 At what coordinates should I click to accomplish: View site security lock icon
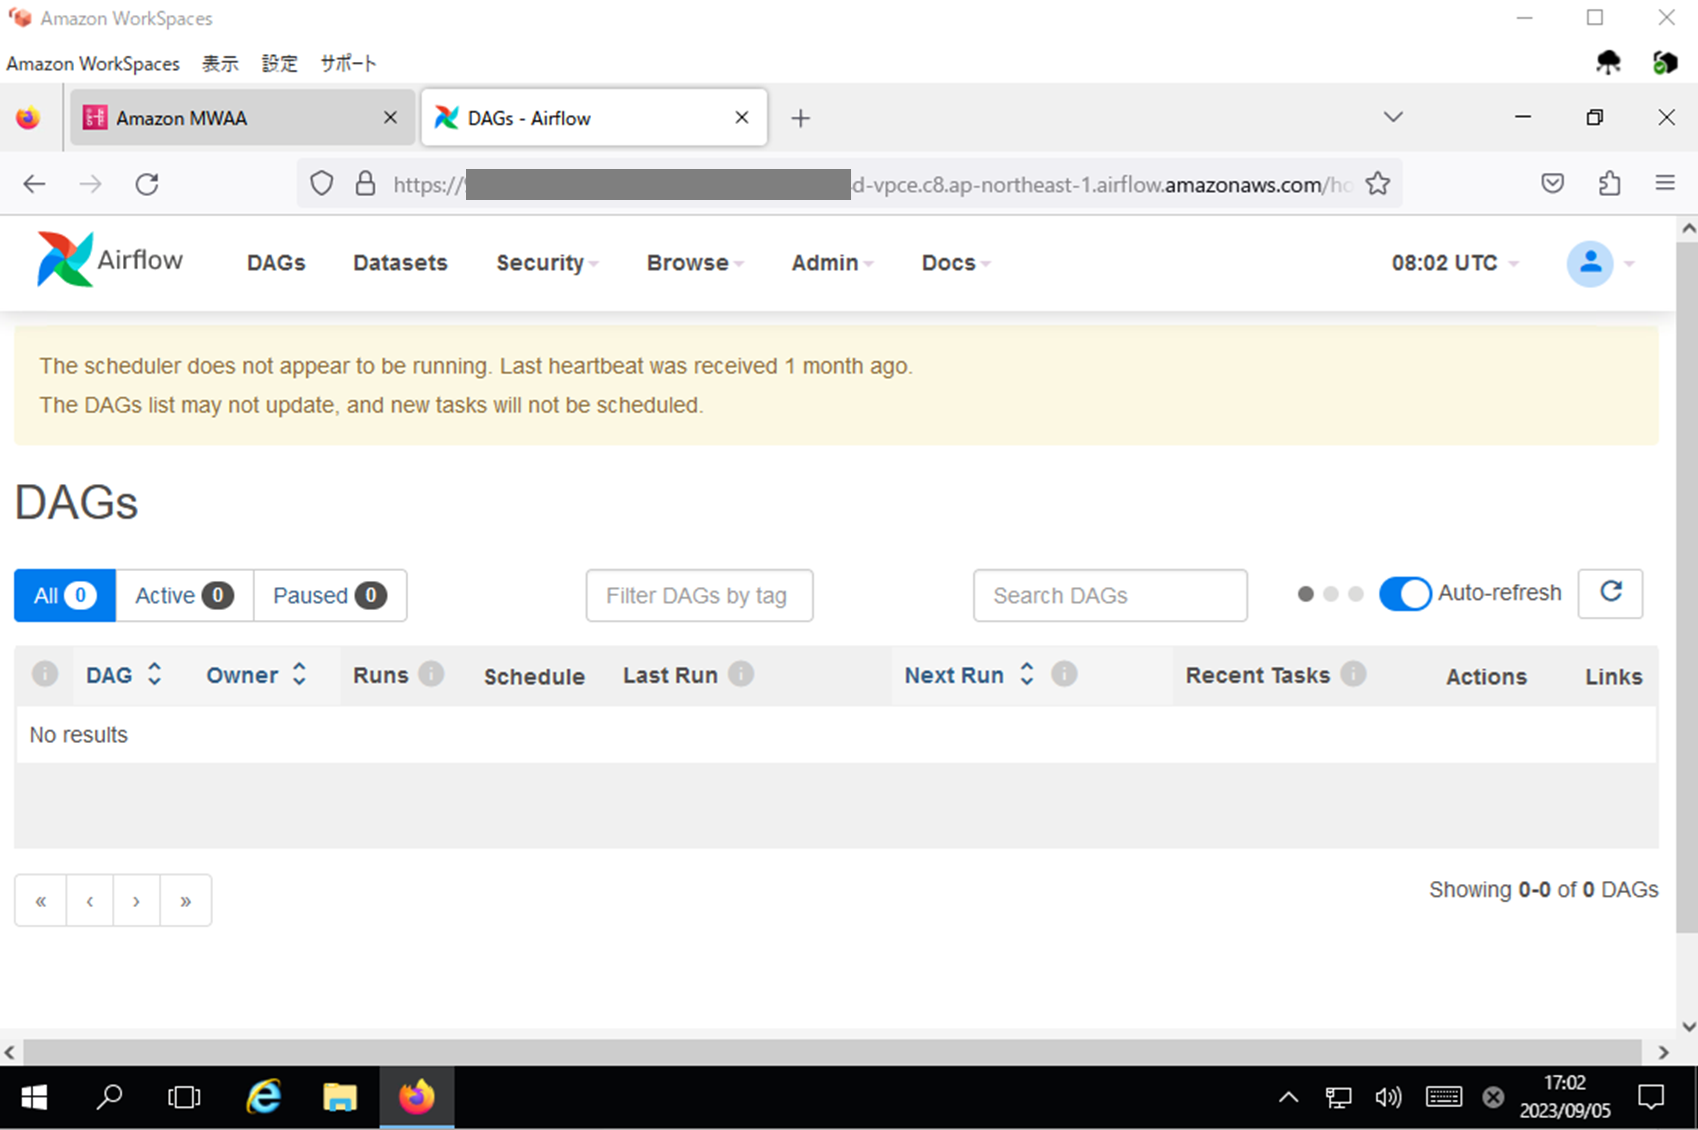(366, 184)
